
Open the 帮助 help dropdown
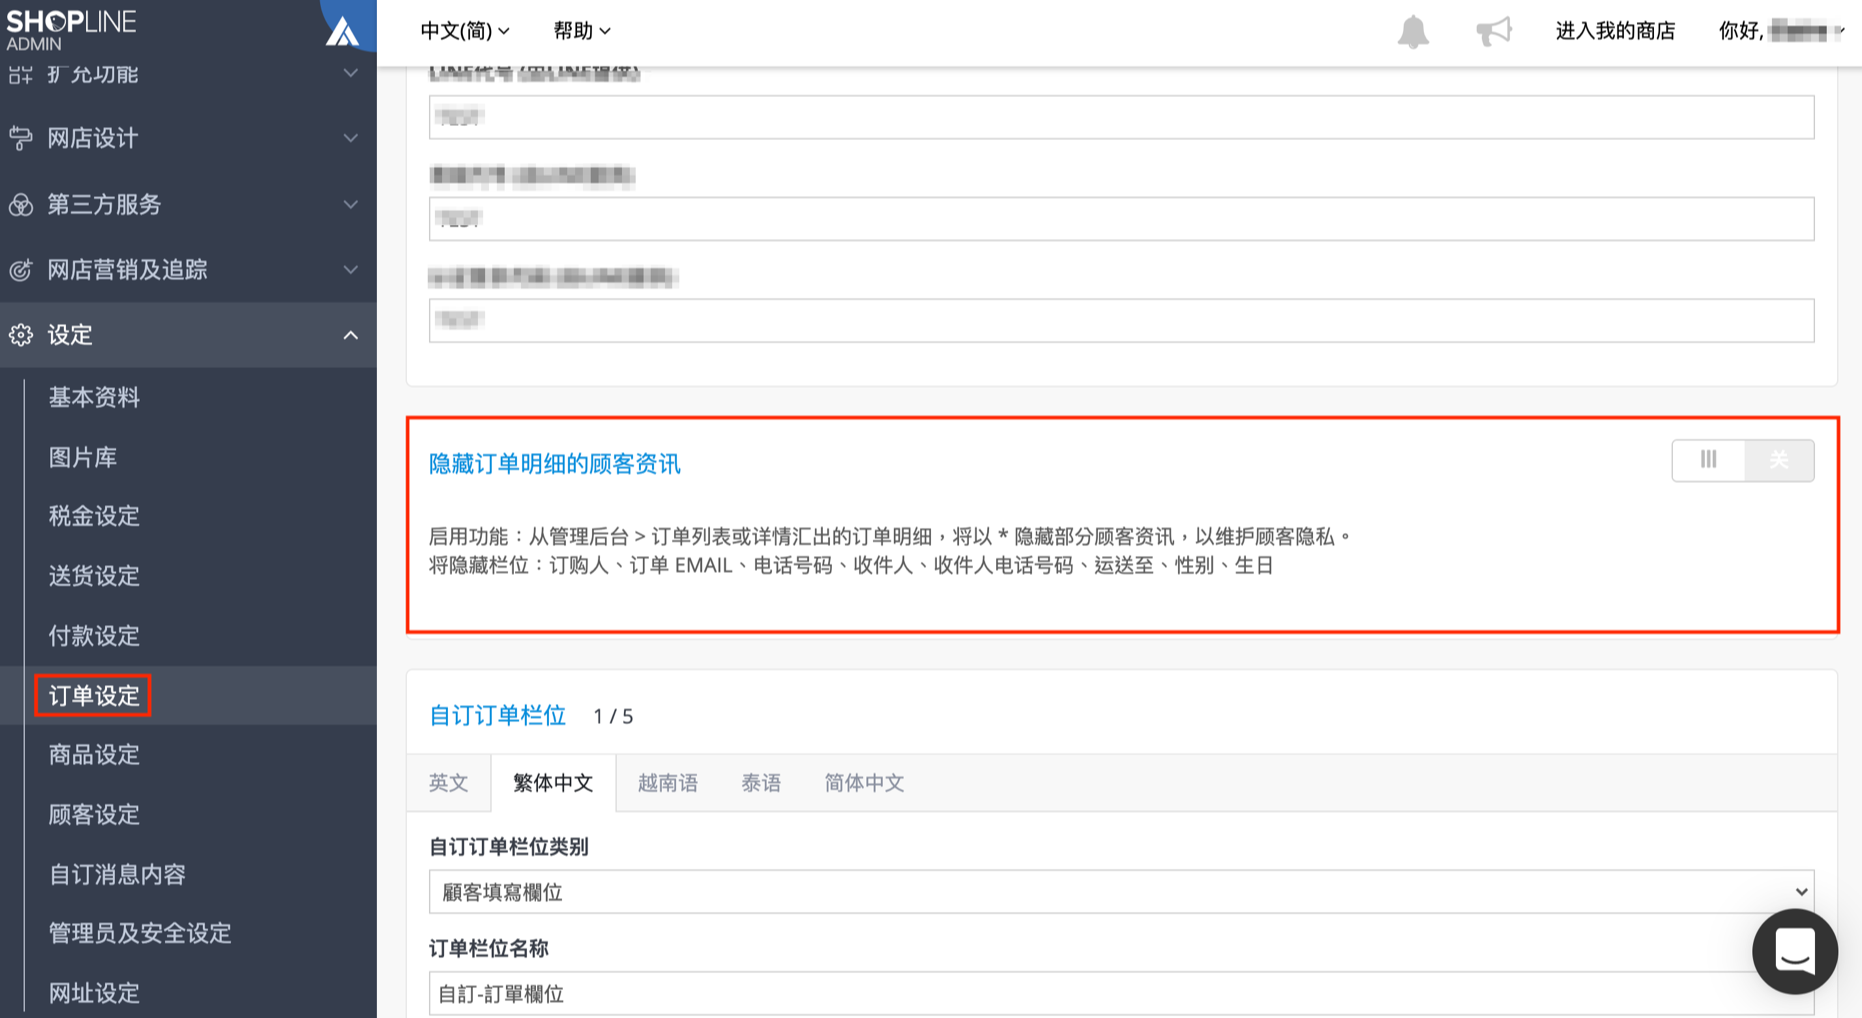click(x=582, y=31)
